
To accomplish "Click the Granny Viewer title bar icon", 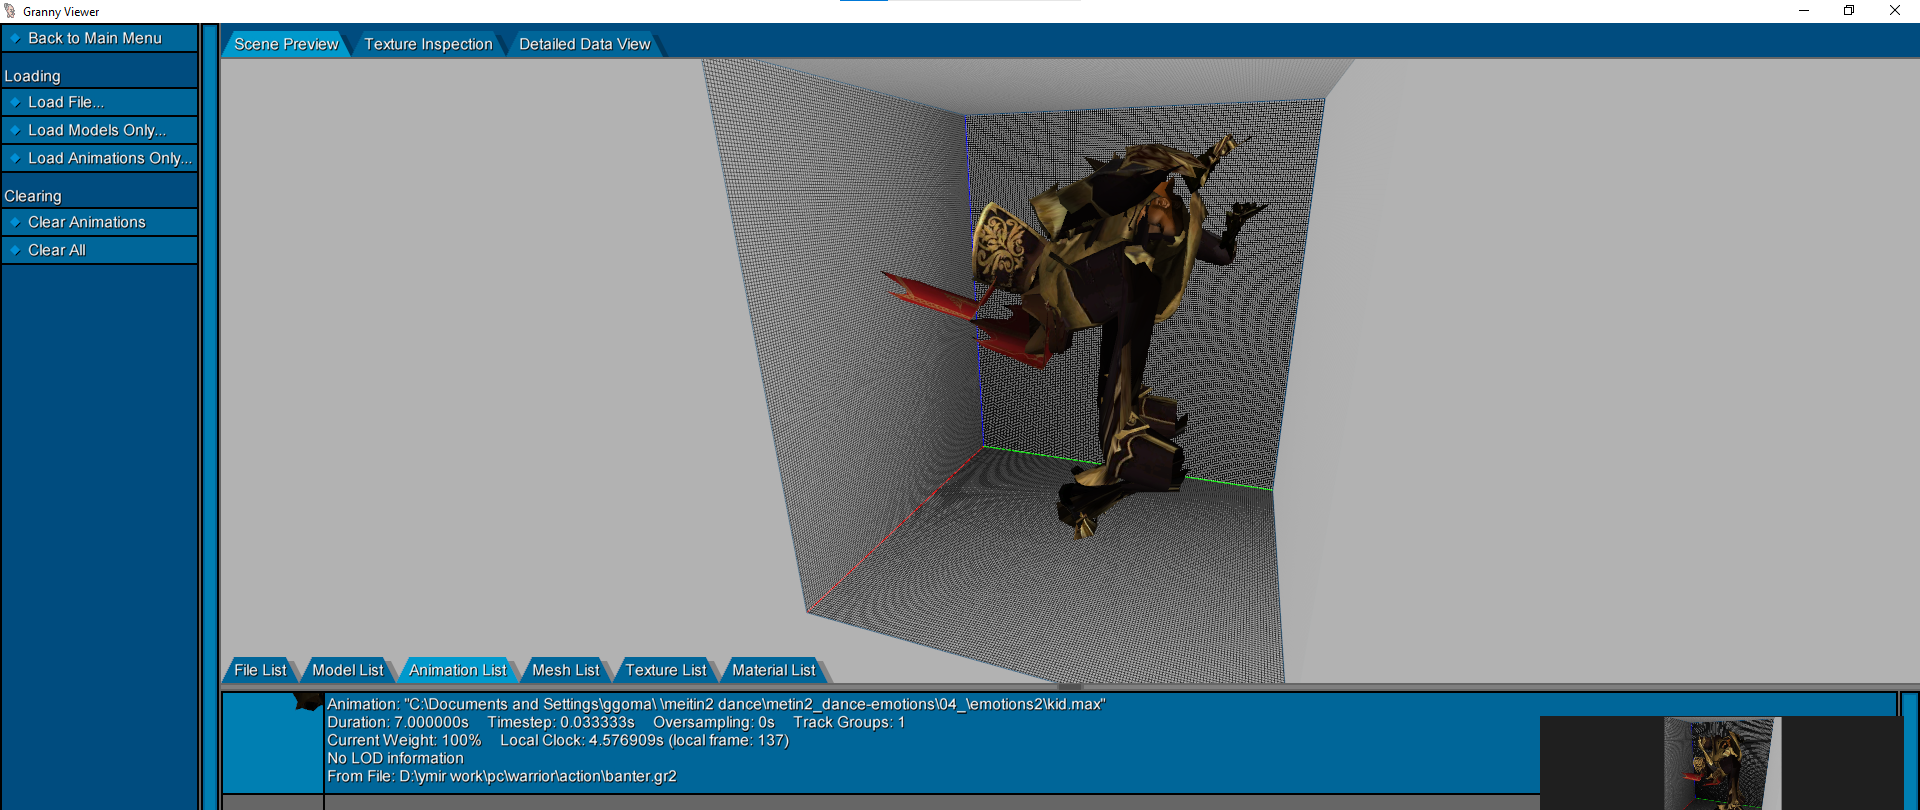I will (x=10, y=11).
